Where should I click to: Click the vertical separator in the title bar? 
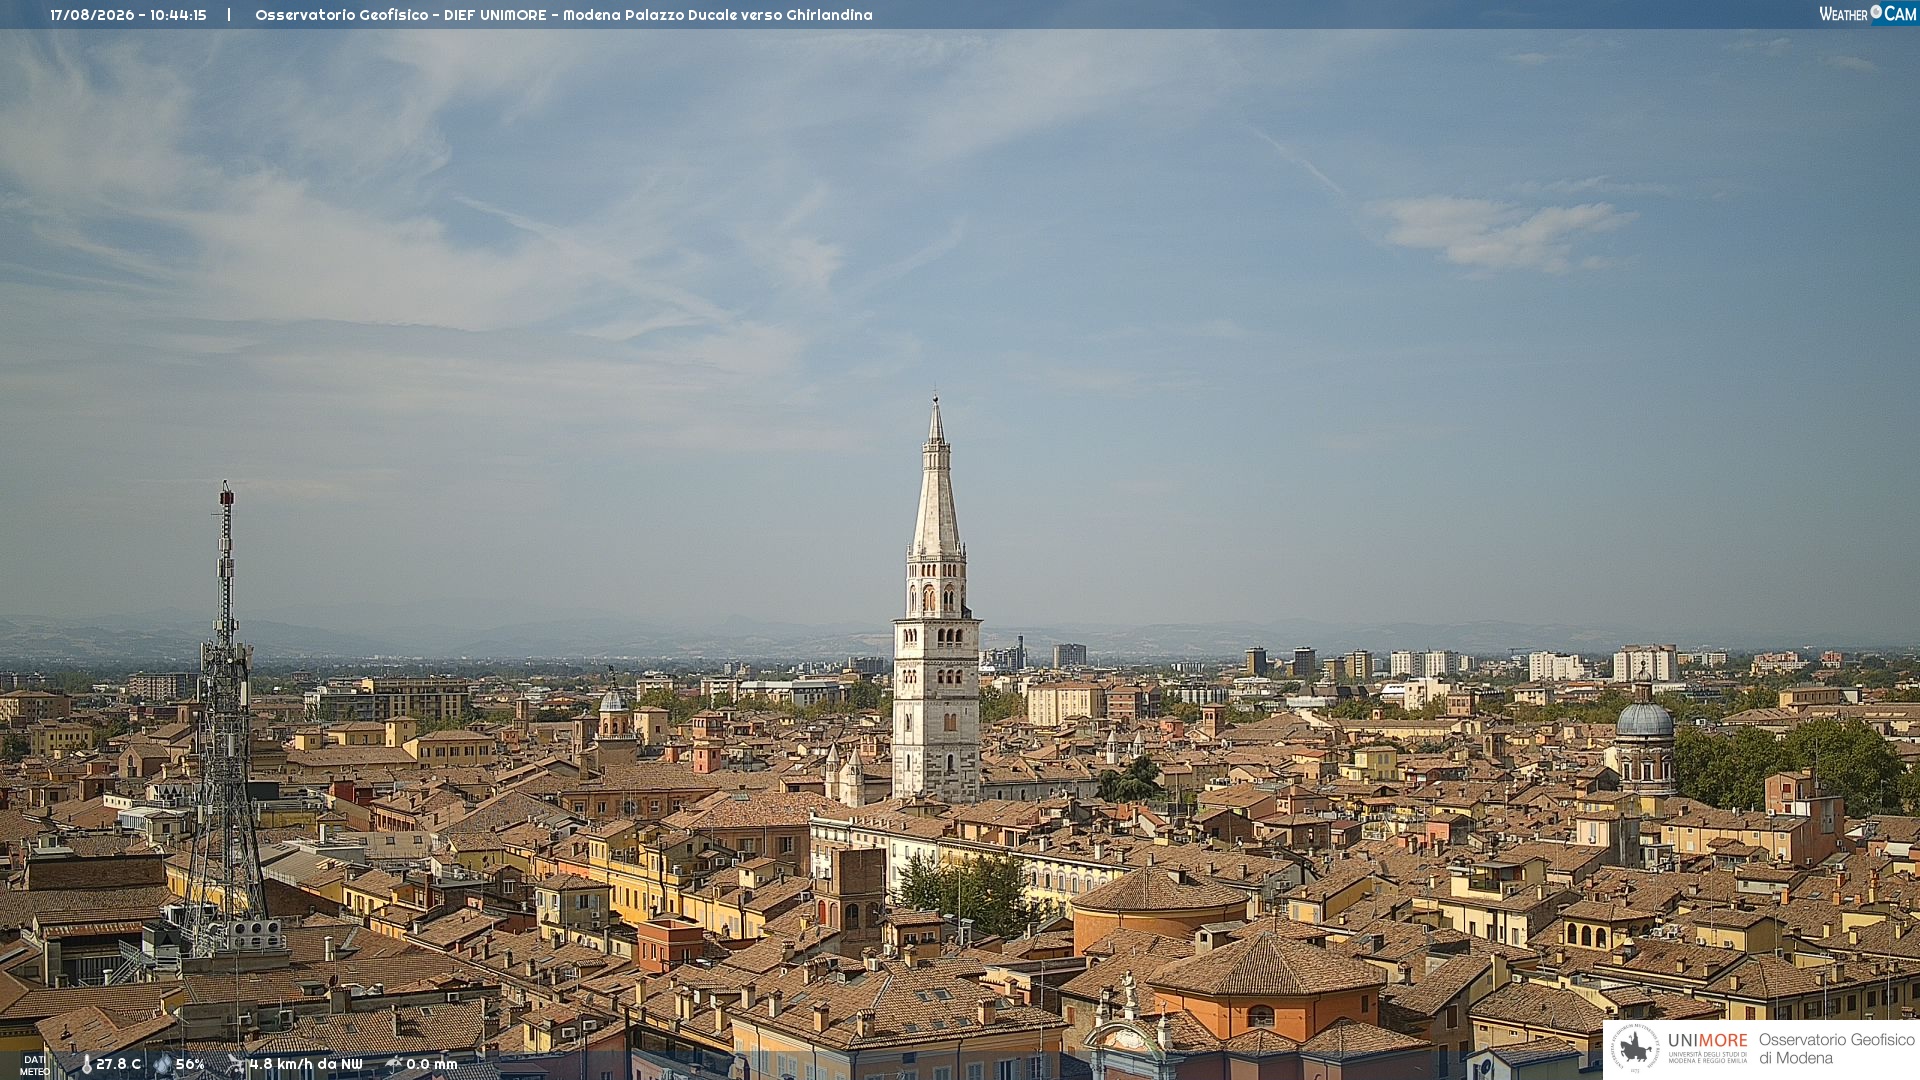pos(229,15)
